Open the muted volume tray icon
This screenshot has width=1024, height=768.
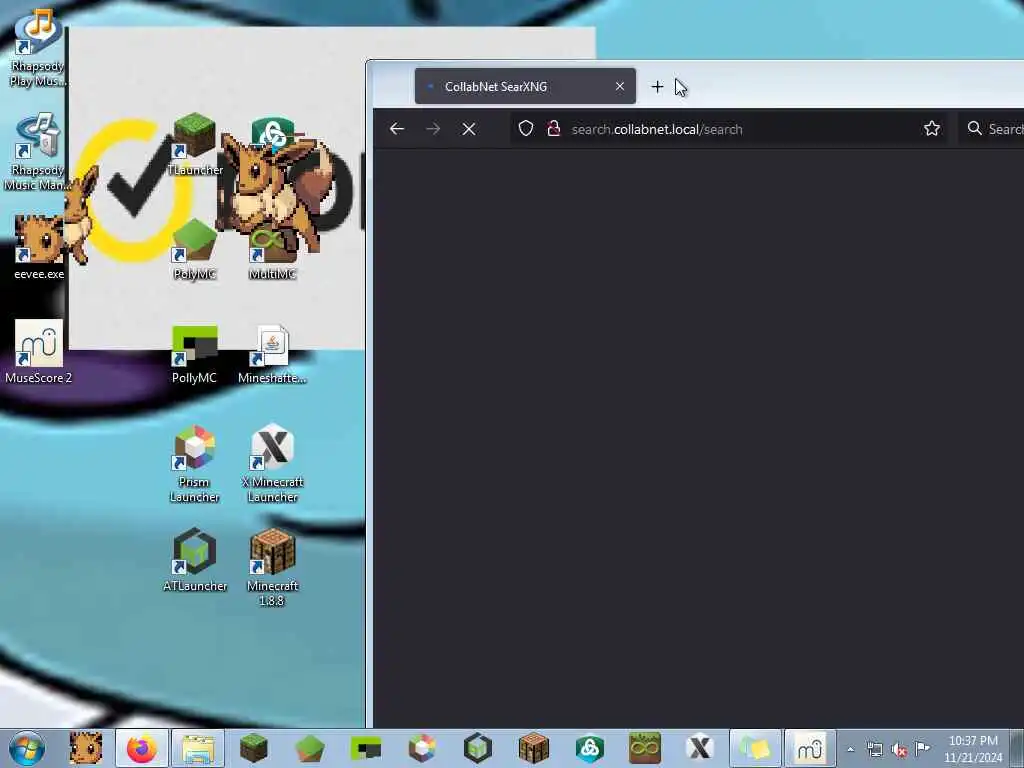[899, 749]
